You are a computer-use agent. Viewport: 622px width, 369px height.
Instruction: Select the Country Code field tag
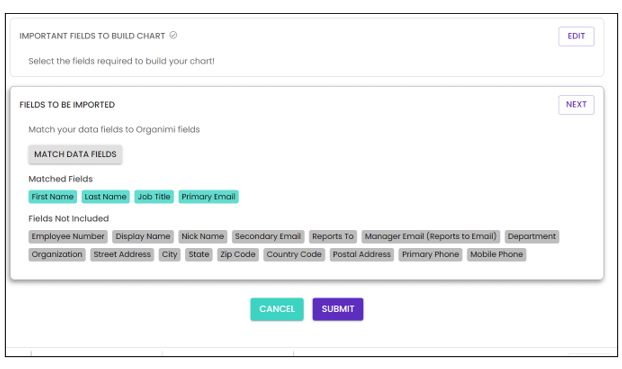click(x=294, y=254)
